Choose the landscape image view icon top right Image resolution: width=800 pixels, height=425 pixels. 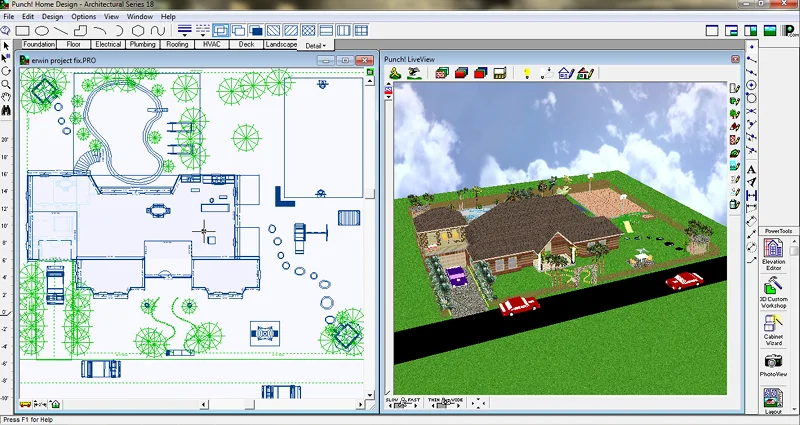pyautogui.click(x=770, y=31)
